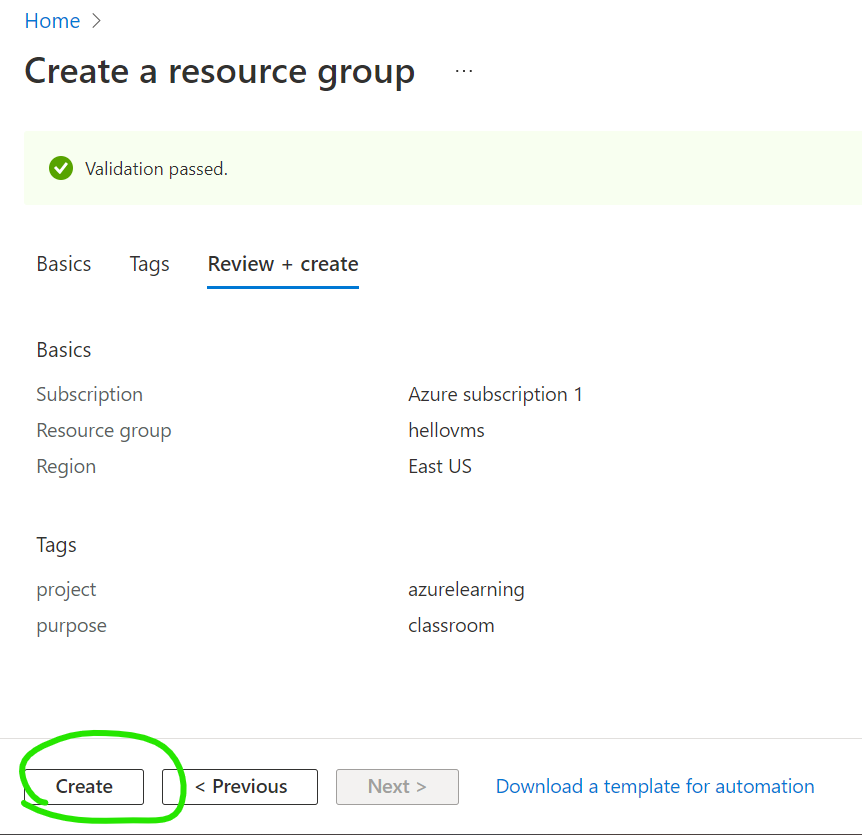
Task: Select the Review + create tab
Action: tap(283, 264)
